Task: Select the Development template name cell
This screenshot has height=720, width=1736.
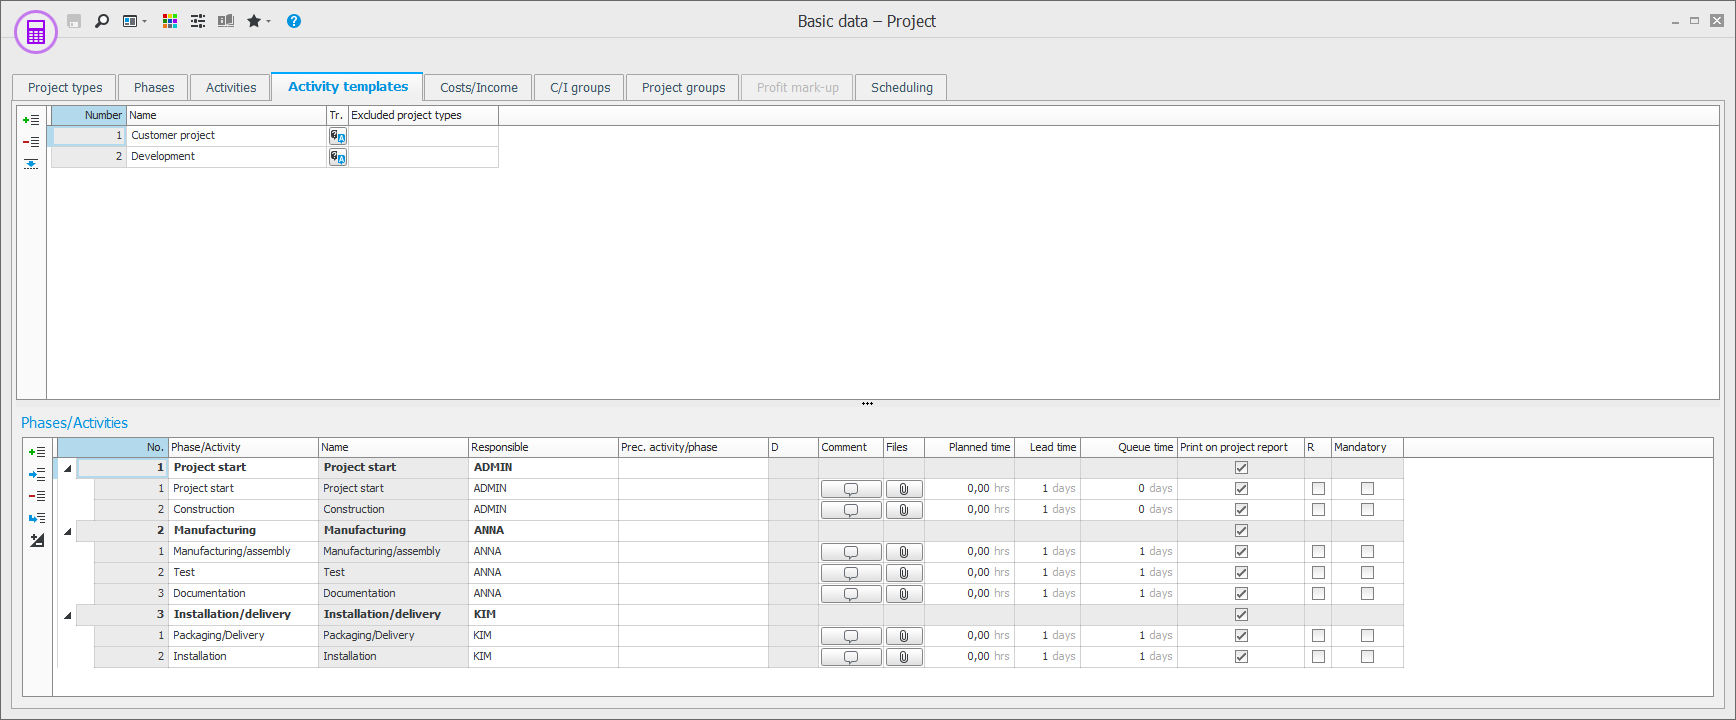Action: coord(226,157)
